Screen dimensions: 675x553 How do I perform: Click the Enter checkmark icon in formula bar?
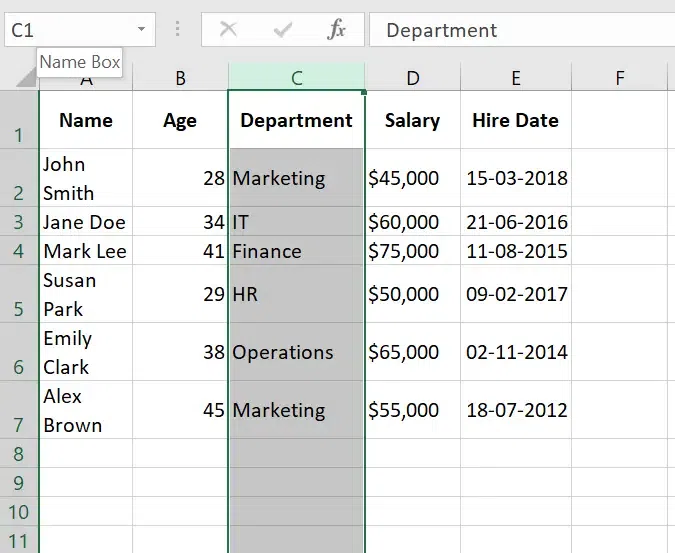point(283,30)
